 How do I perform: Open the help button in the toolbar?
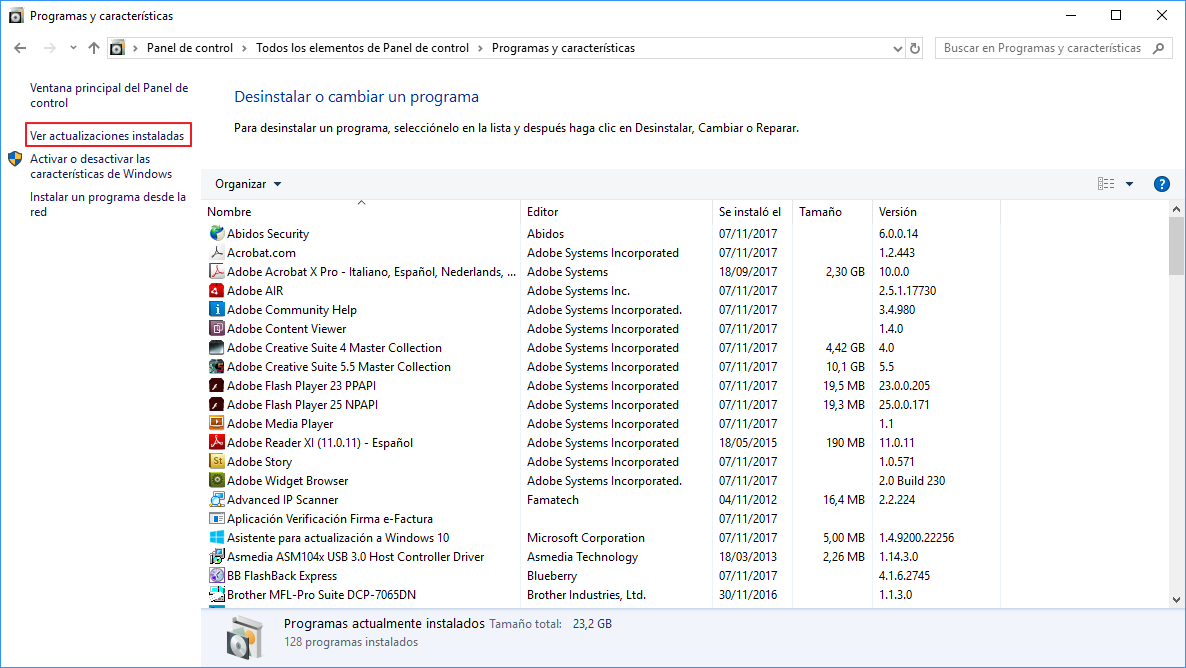(1162, 184)
